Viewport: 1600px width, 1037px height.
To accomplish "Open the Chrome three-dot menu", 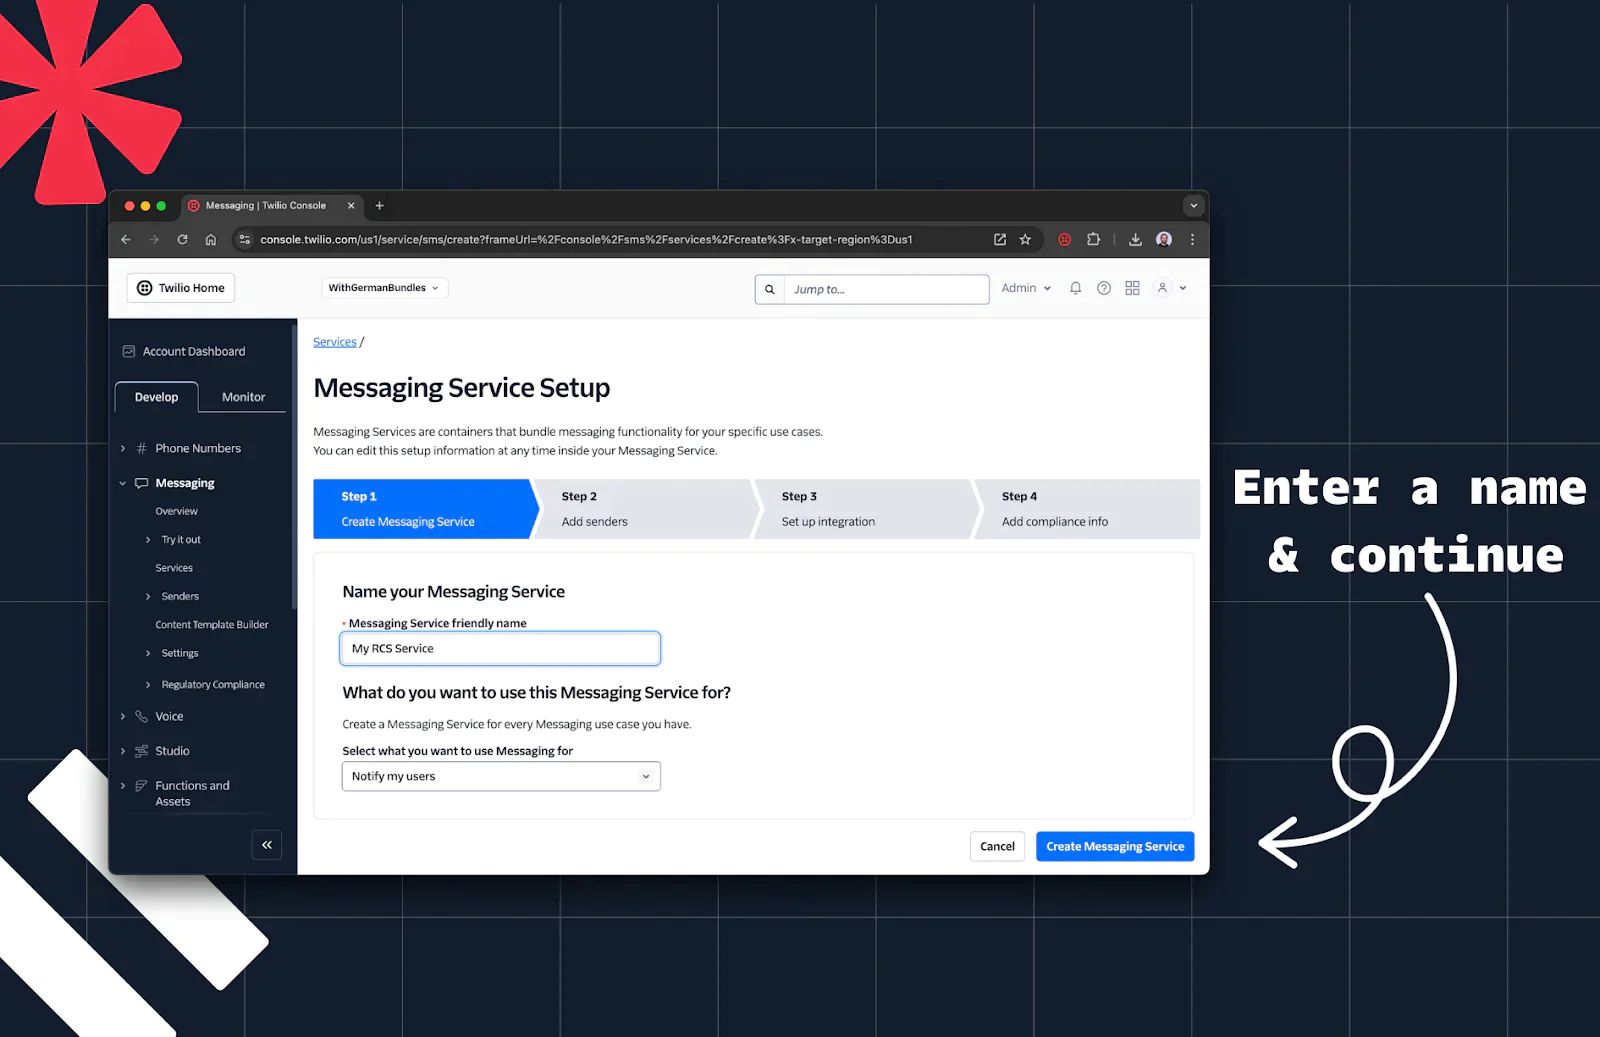I will pos(1192,240).
